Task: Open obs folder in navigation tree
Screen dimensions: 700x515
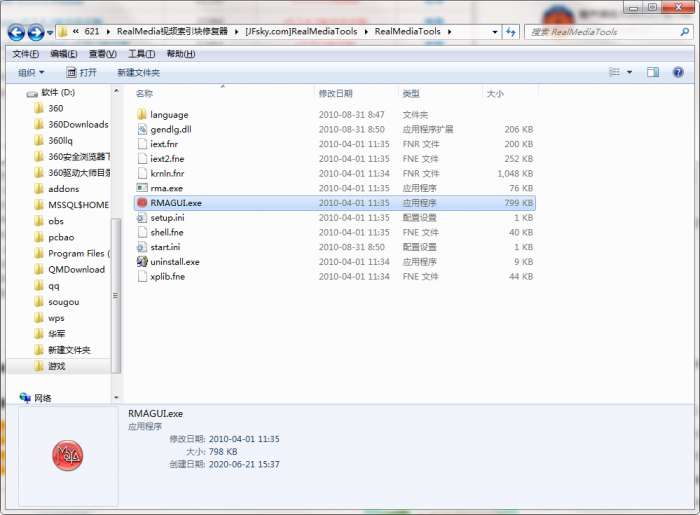Action: pyautogui.click(x=49, y=221)
